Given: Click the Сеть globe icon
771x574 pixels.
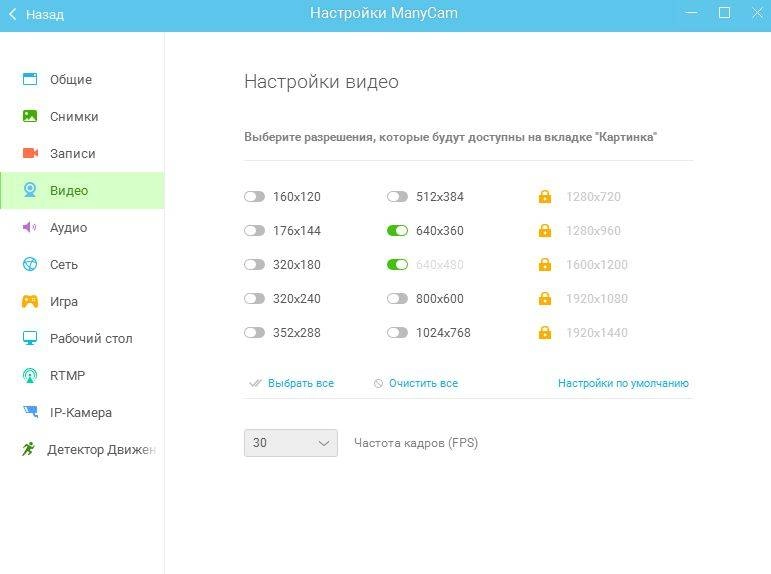Looking at the screenshot, I should (30, 264).
